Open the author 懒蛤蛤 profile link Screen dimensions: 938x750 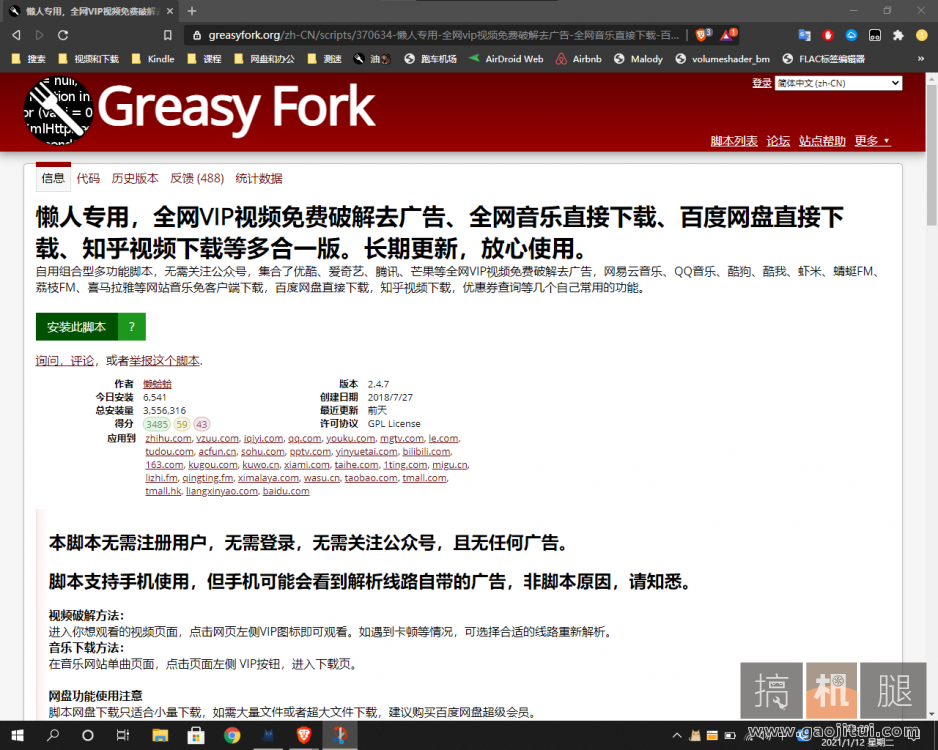point(157,384)
